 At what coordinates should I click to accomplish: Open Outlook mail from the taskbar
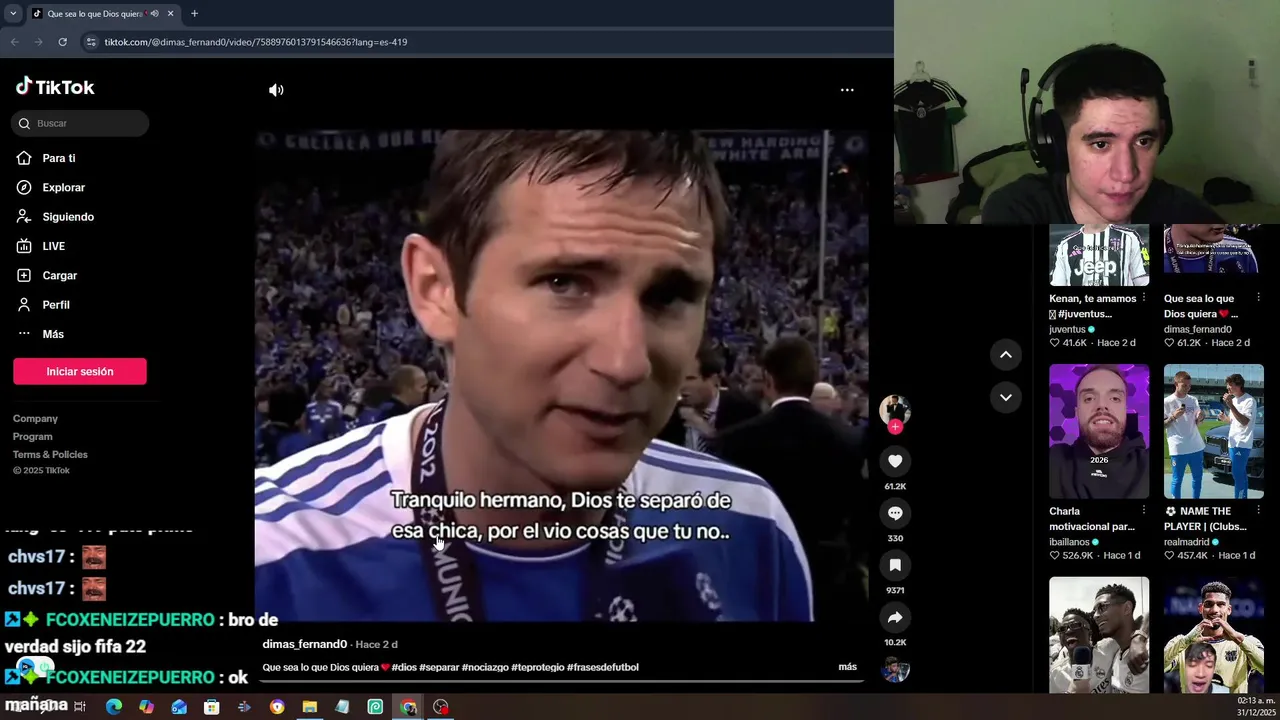tap(179, 707)
